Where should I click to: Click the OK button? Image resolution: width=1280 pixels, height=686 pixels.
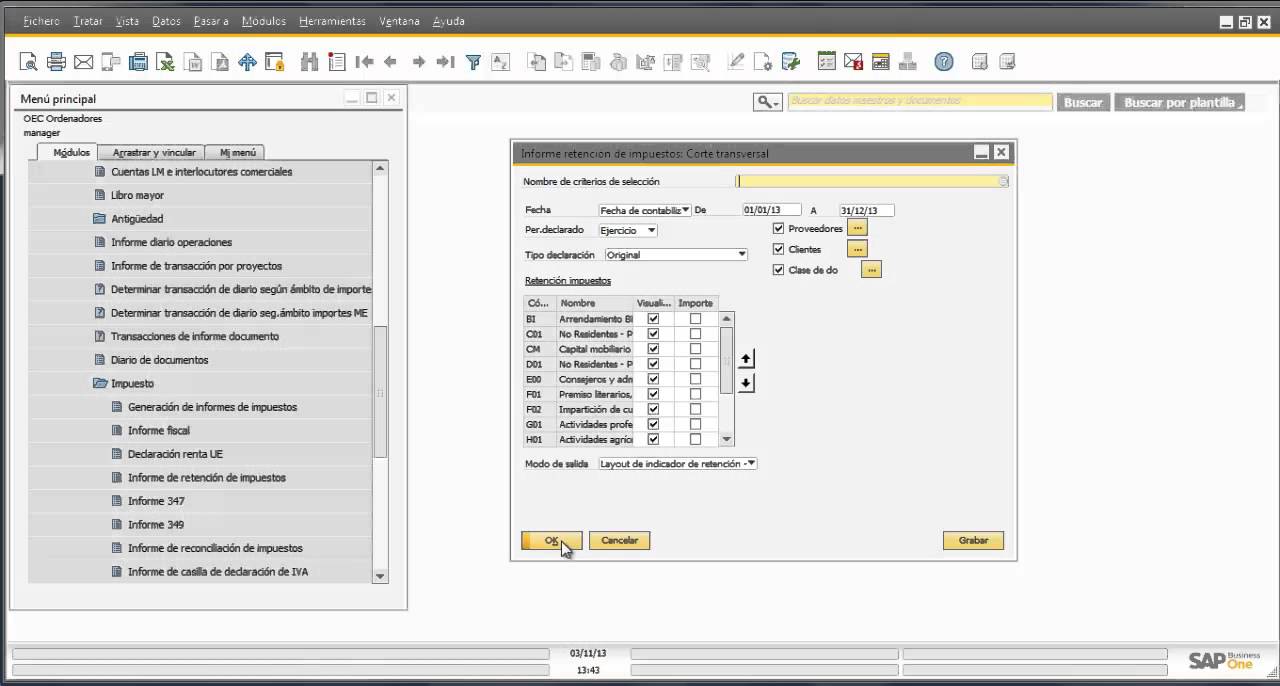[551, 540]
